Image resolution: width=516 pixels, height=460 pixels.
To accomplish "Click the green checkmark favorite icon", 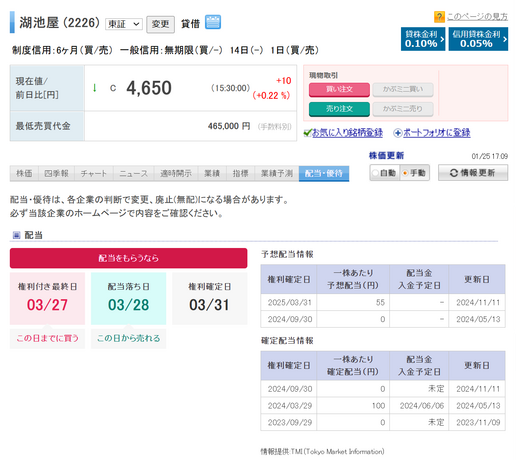I will (x=307, y=133).
